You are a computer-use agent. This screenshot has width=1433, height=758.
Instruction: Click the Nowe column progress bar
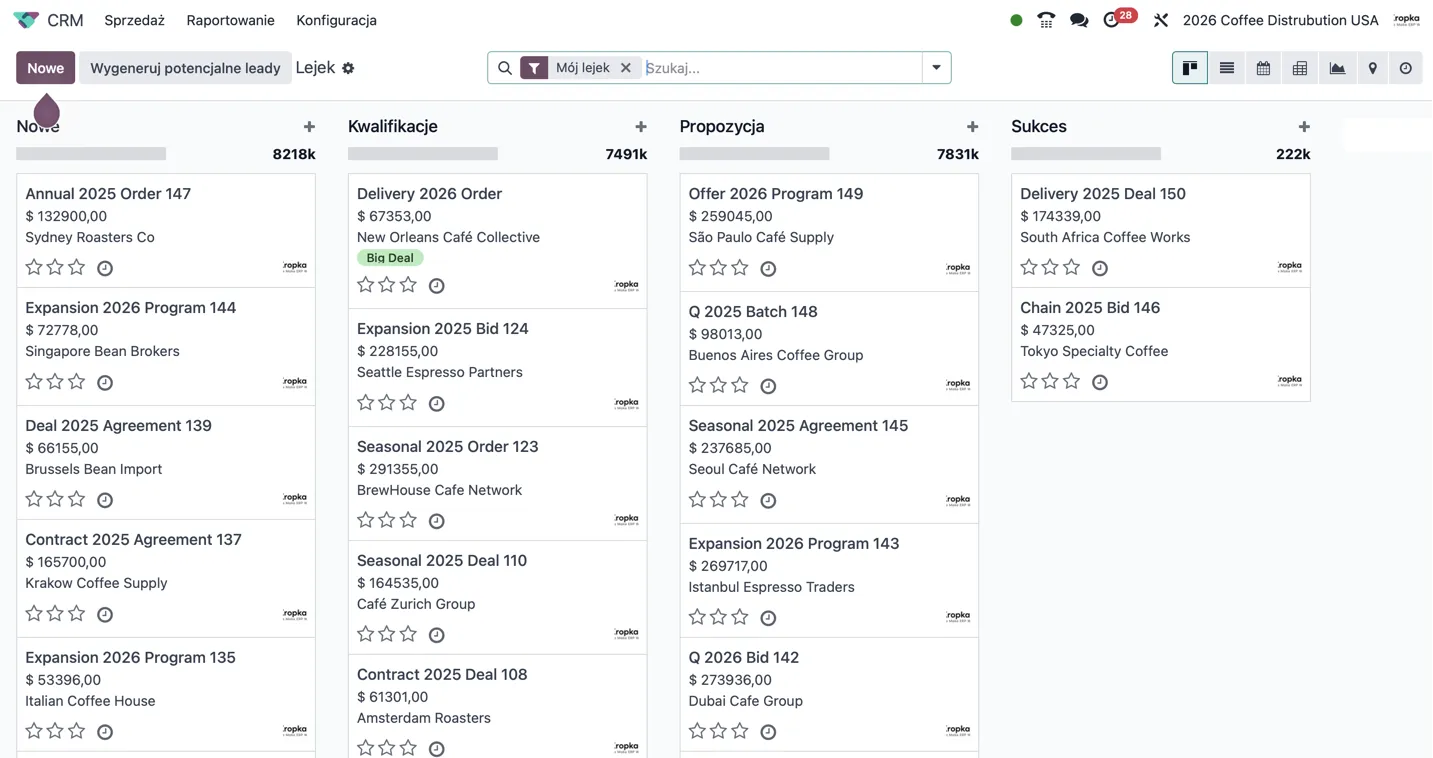click(x=91, y=154)
